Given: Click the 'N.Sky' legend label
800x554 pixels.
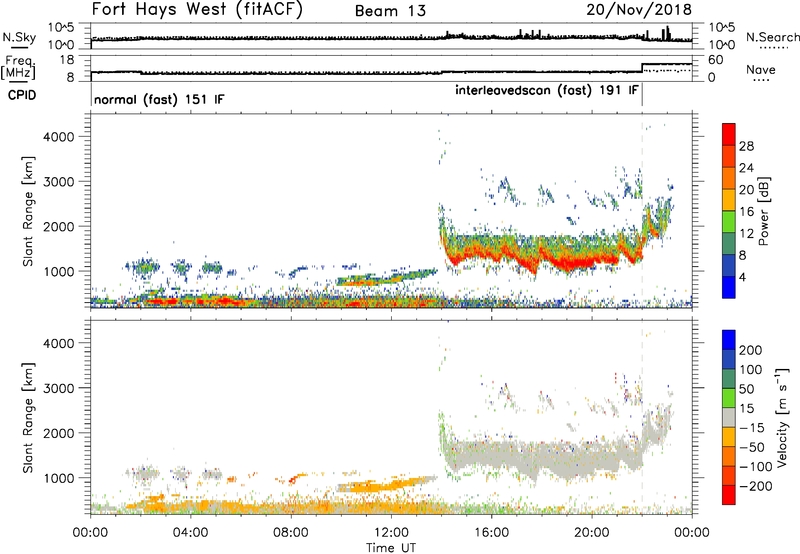Looking at the screenshot, I should pyautogui.click(x=19, y=37).
